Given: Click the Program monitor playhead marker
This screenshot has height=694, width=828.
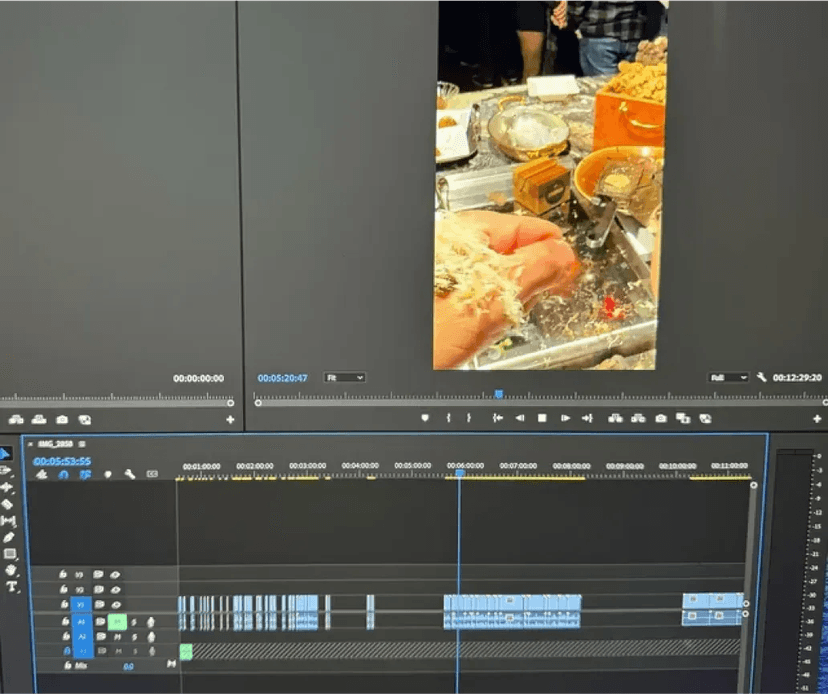Looking at the screenshot, I should 498,394.
